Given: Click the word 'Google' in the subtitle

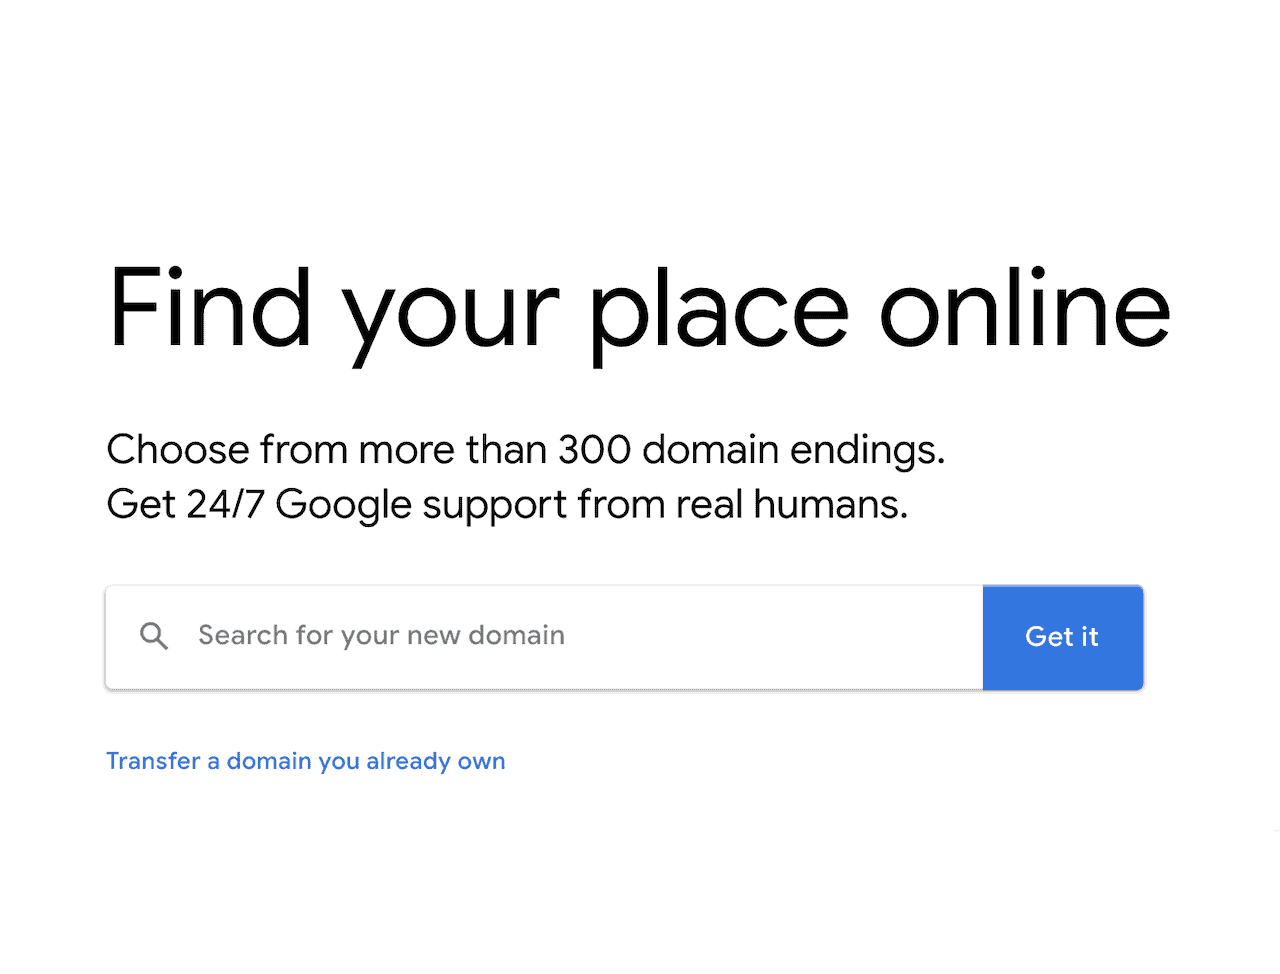Looking at the screenshot, I should [343, 506].
